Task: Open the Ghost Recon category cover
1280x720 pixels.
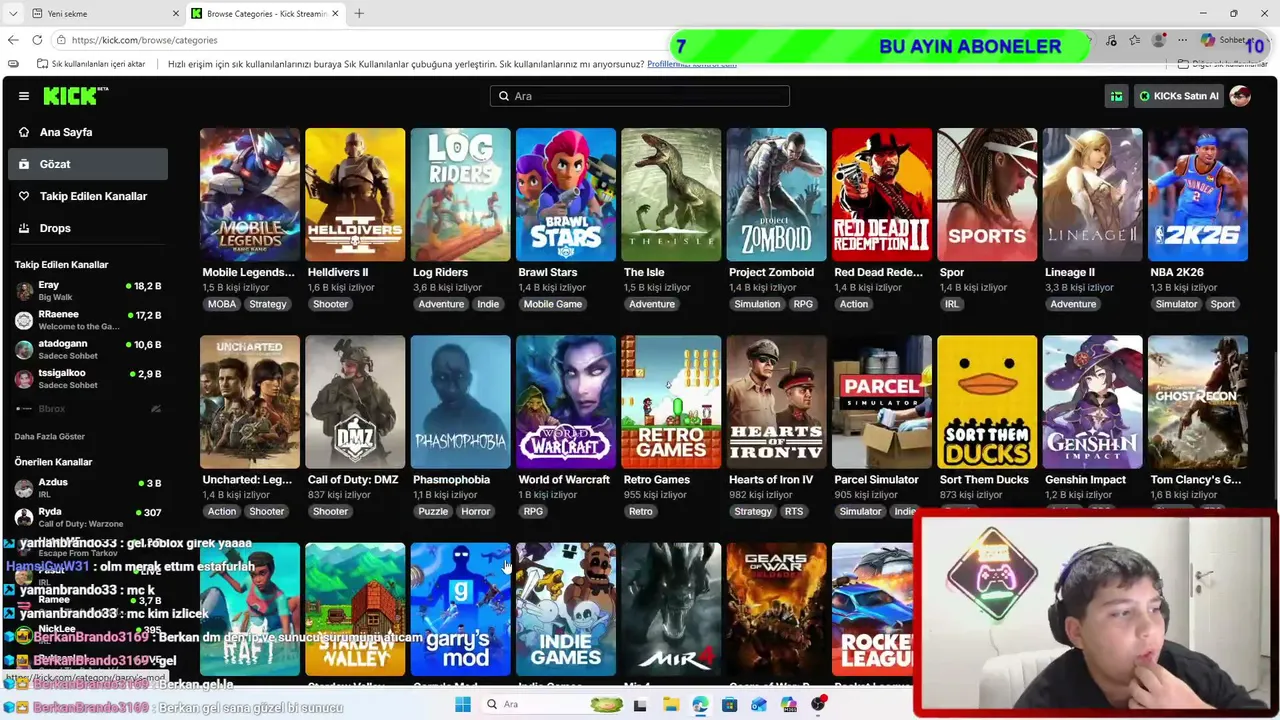Action: (1198, 402)
